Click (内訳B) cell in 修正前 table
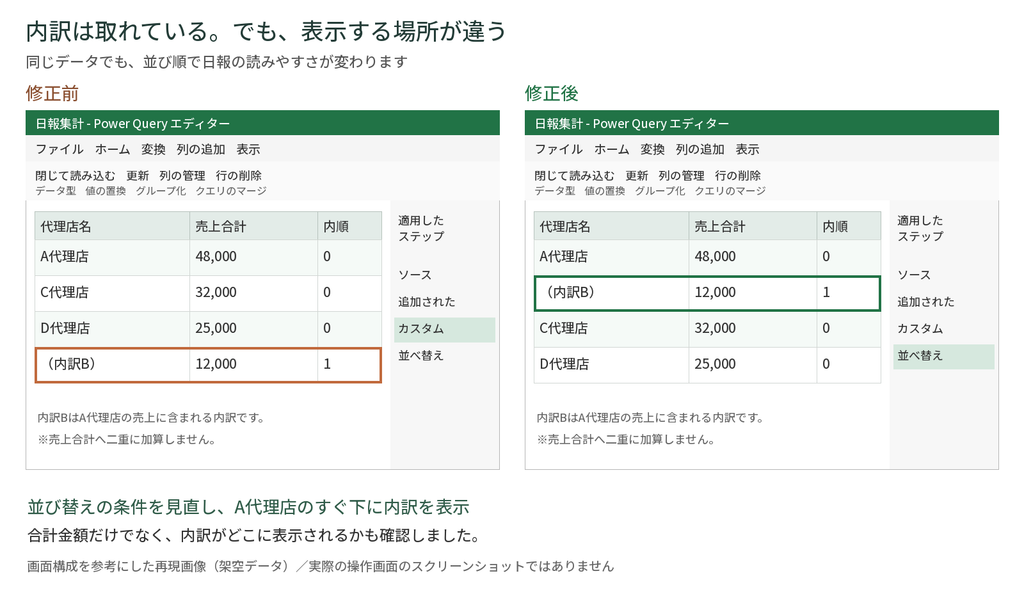 point(112,364)
